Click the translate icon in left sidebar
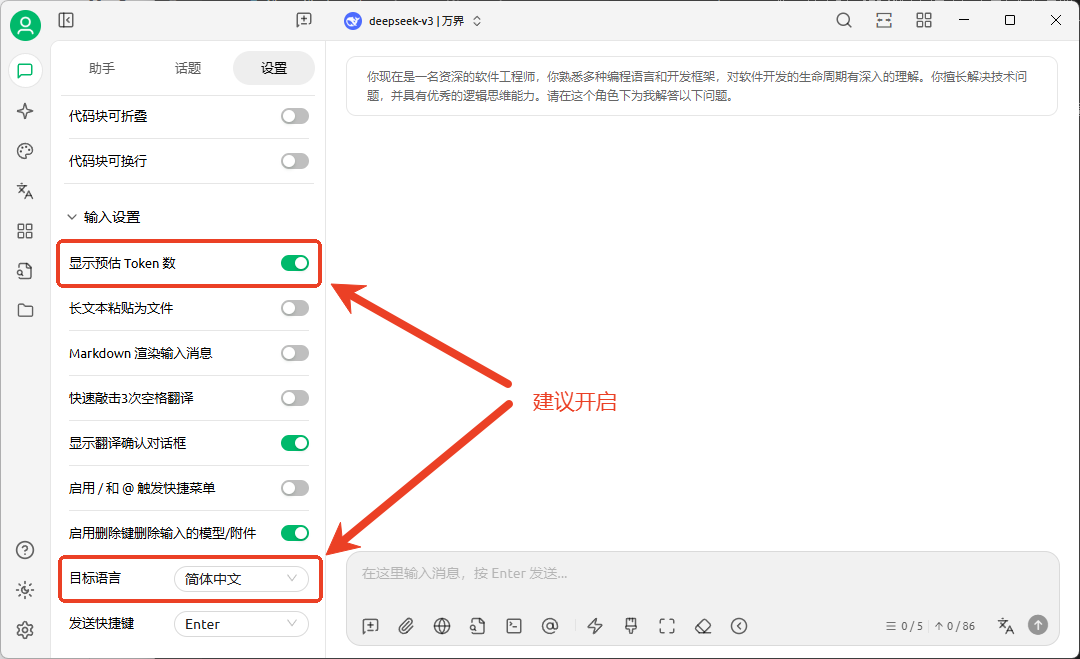This screenshot has height=659, width=1080. tap(25, 191)
